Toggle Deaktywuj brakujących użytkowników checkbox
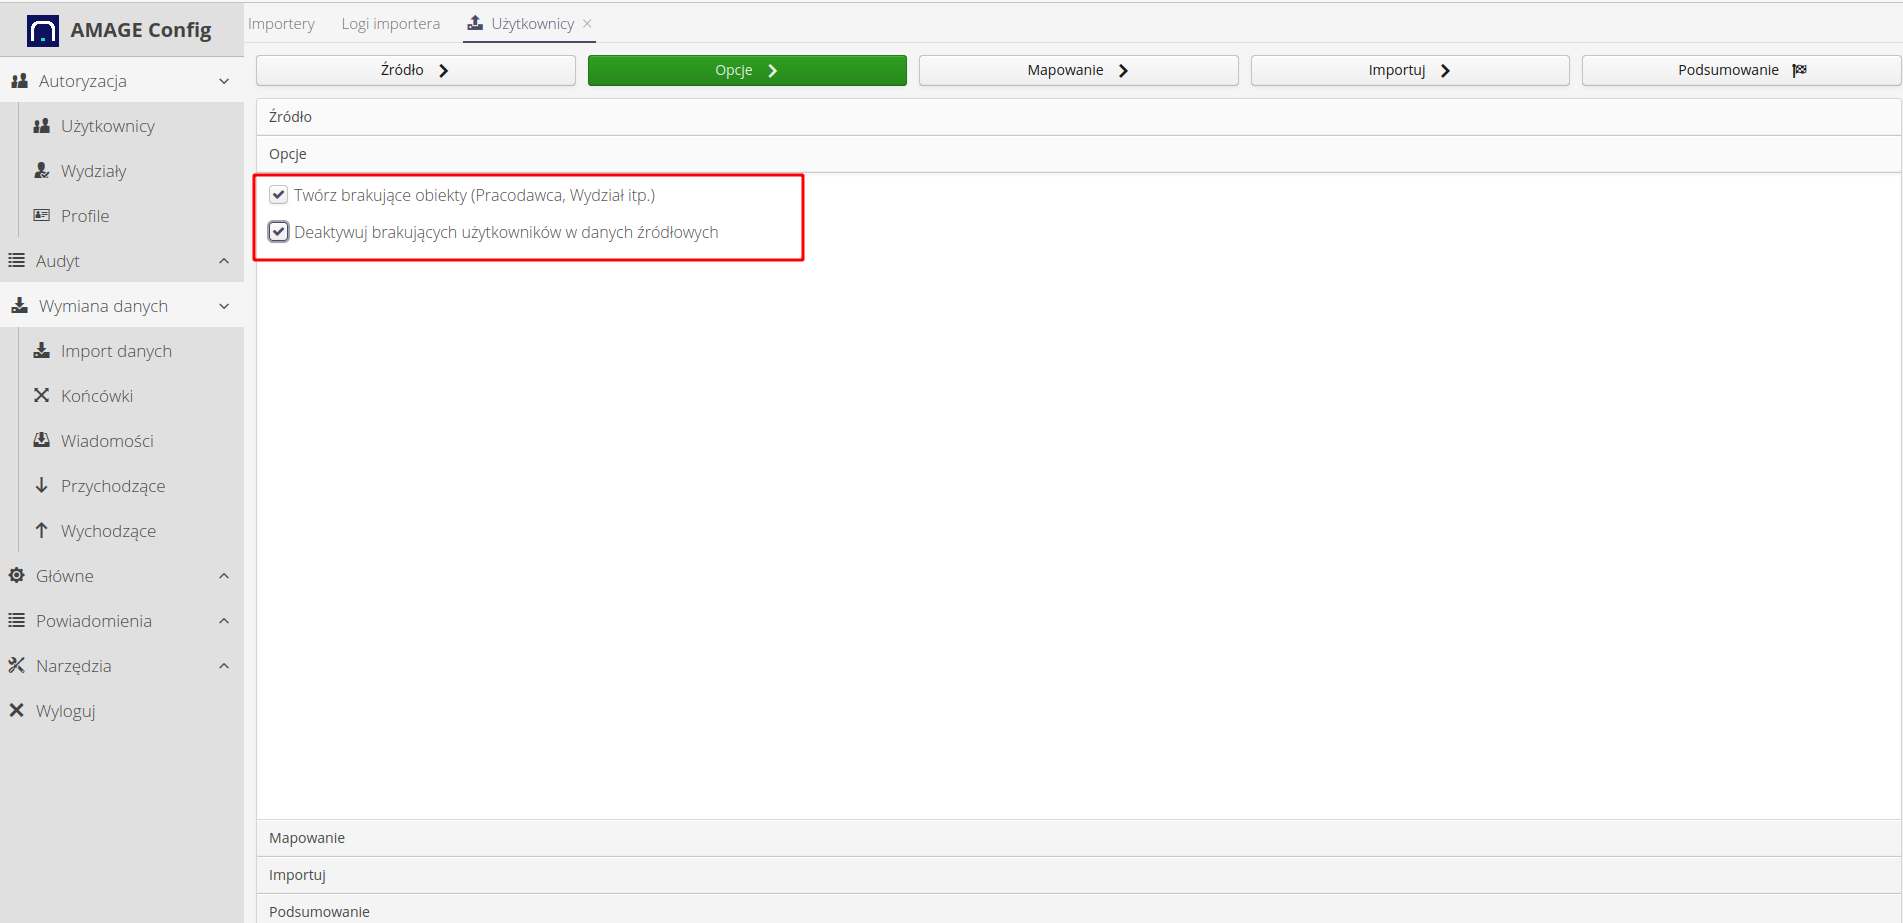 tap(279, 232)
